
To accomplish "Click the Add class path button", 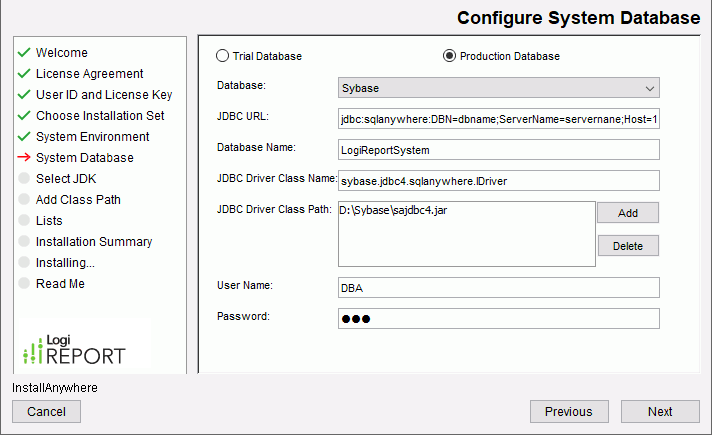I will tap(628, 213).
